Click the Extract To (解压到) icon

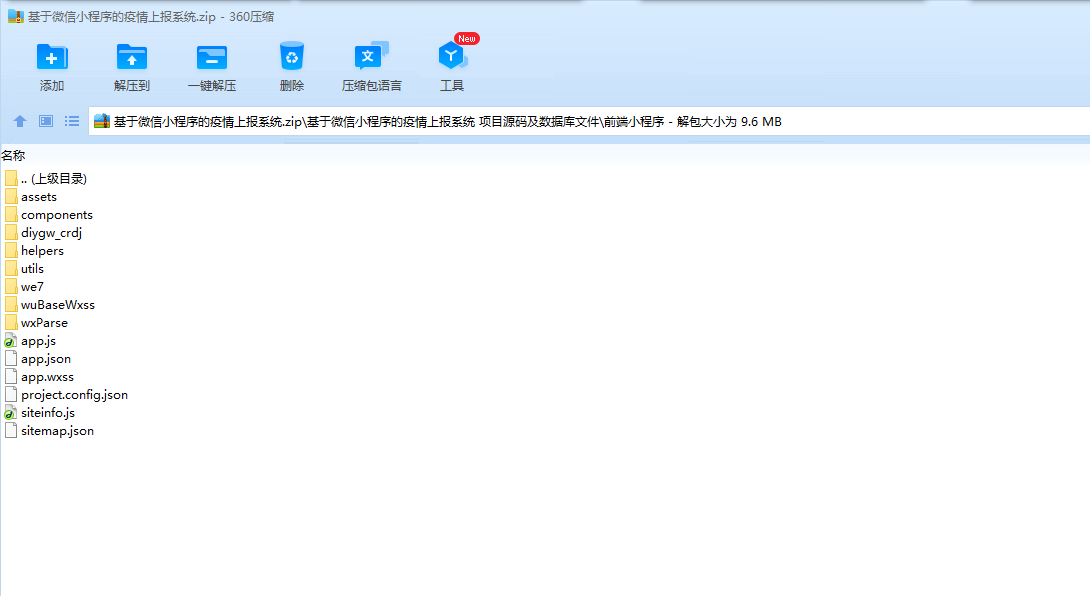coord(131,57)
